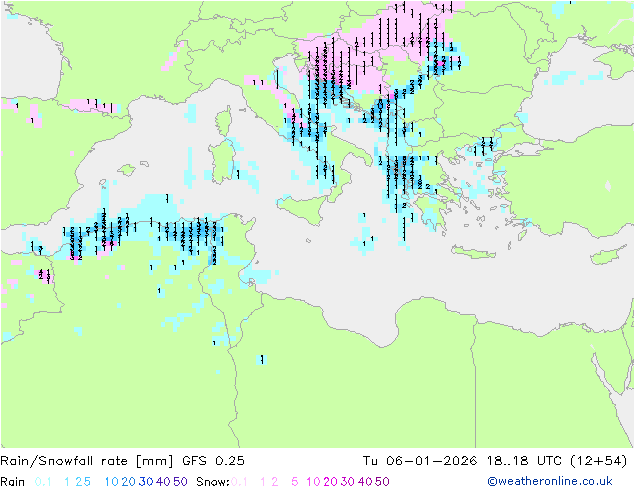Viewport: 634px width, 490px height.
Task: Click the 'Snow:' legend label
Action: point(213,482)
